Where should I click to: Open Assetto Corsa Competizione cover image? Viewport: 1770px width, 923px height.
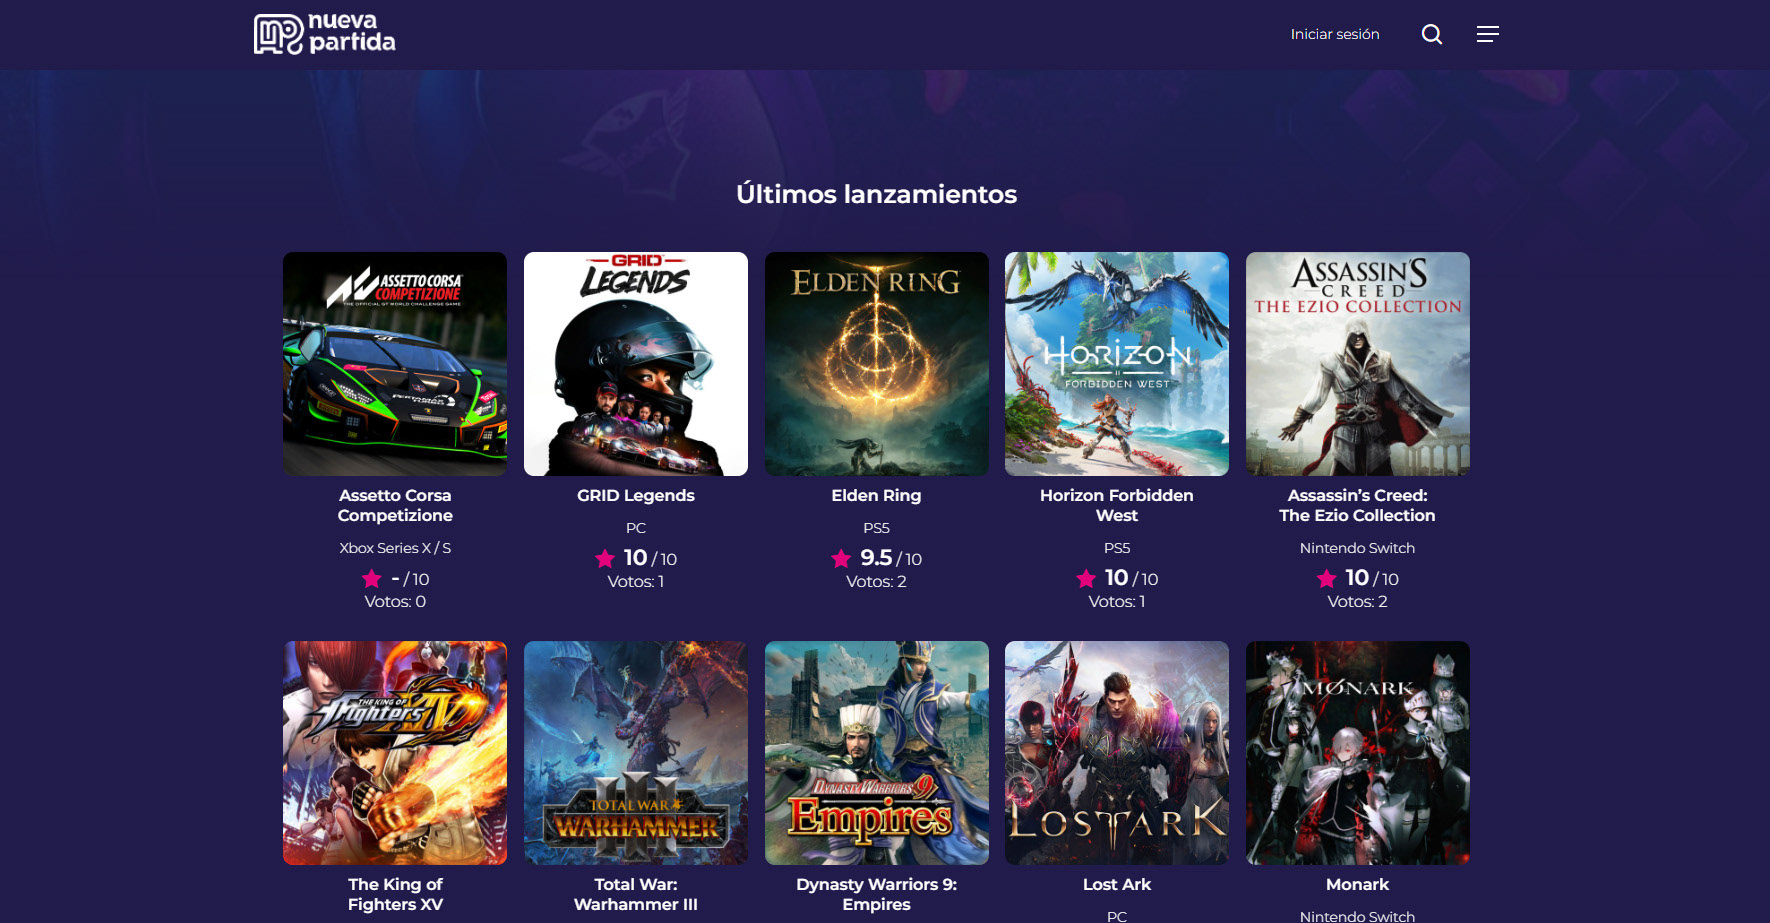pyautogui.click(x=395, y=364)
